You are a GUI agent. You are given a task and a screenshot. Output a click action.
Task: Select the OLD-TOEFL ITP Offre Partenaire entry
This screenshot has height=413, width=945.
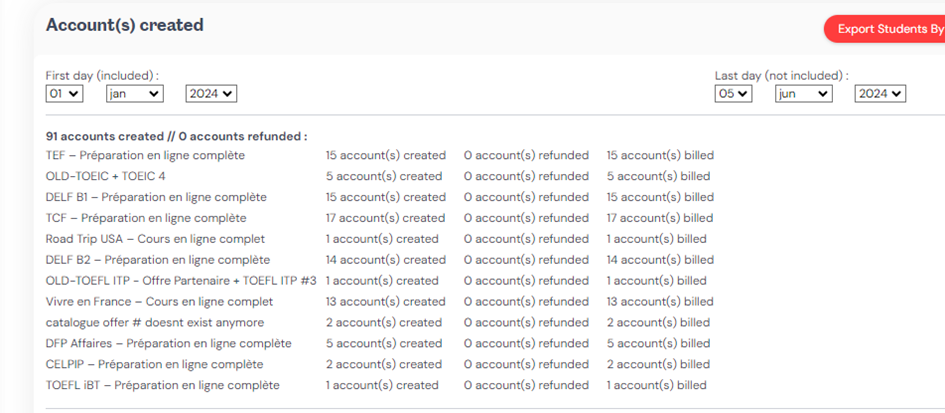tap(181, 281)
